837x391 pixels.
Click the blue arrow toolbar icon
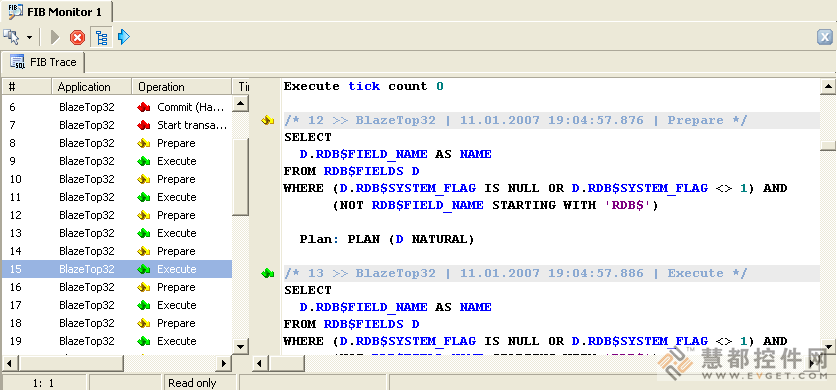[x=124, y=37]
